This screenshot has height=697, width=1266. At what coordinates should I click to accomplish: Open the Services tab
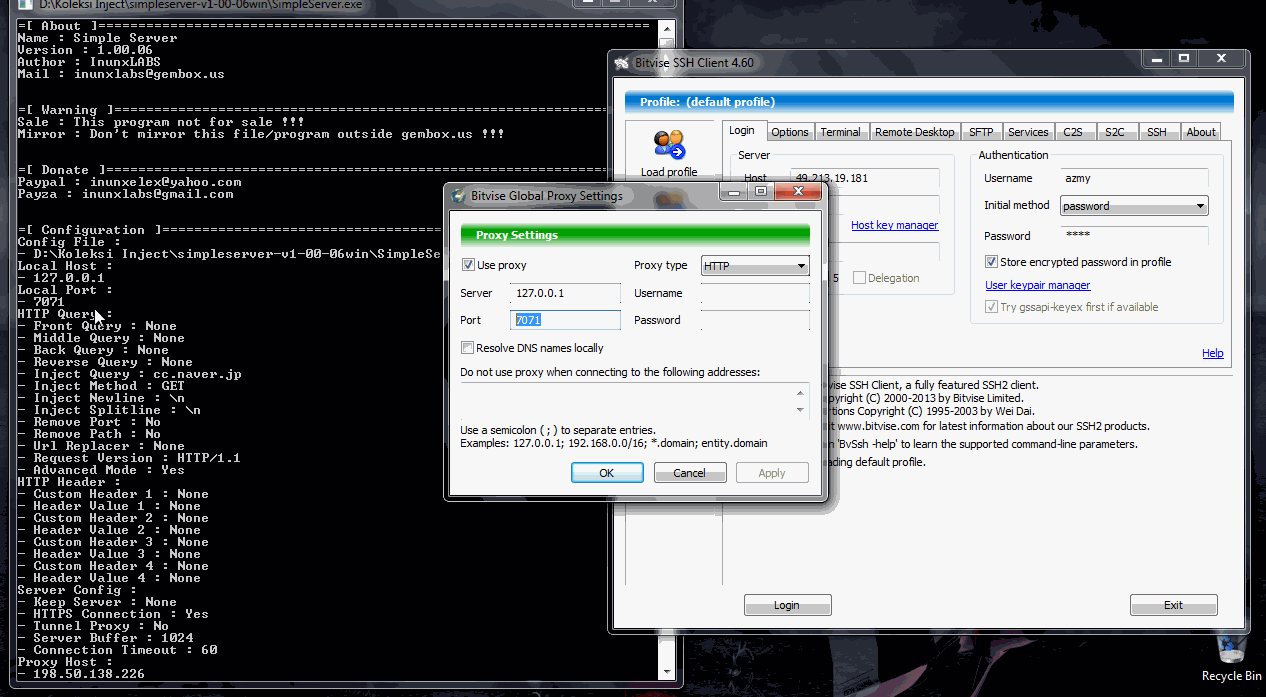(1028, 132)
